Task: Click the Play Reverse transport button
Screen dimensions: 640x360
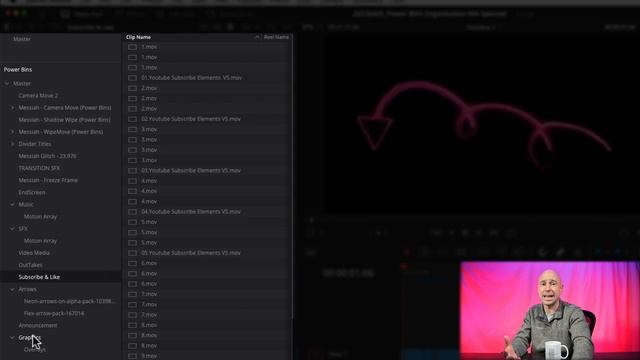Action: coord(451,233)
